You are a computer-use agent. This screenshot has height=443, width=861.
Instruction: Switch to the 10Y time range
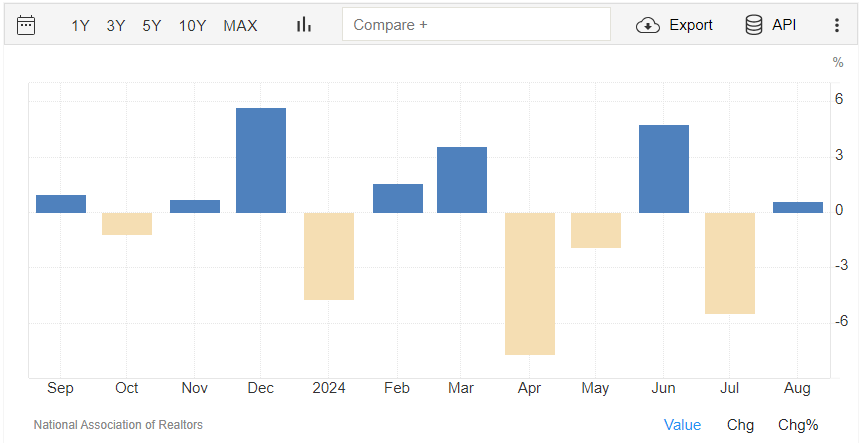tap(192, 26)
